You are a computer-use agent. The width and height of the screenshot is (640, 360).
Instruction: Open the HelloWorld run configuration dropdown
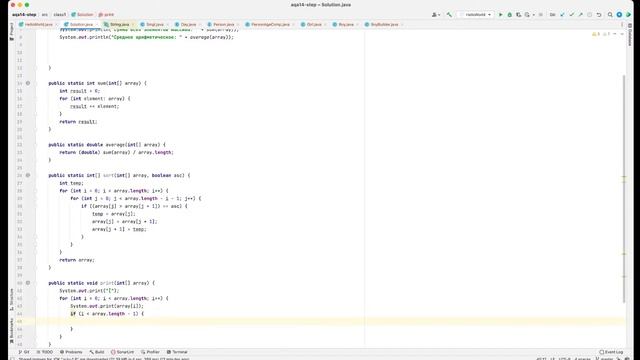pos(476,15)
